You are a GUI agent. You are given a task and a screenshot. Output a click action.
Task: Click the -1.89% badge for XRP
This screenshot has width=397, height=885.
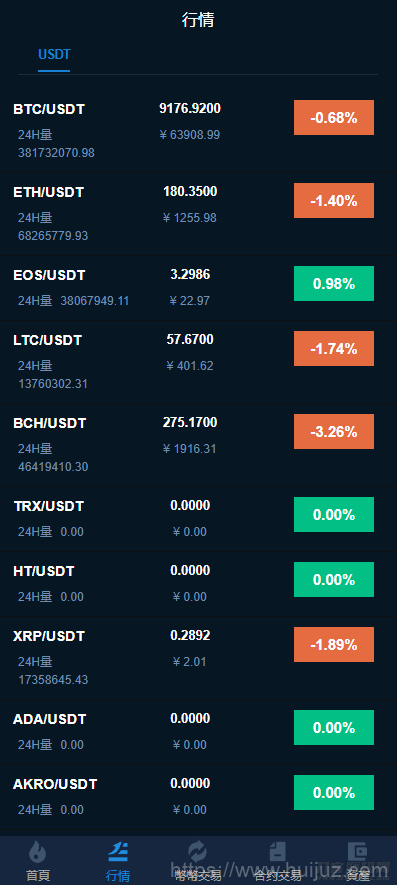(334, 644)
